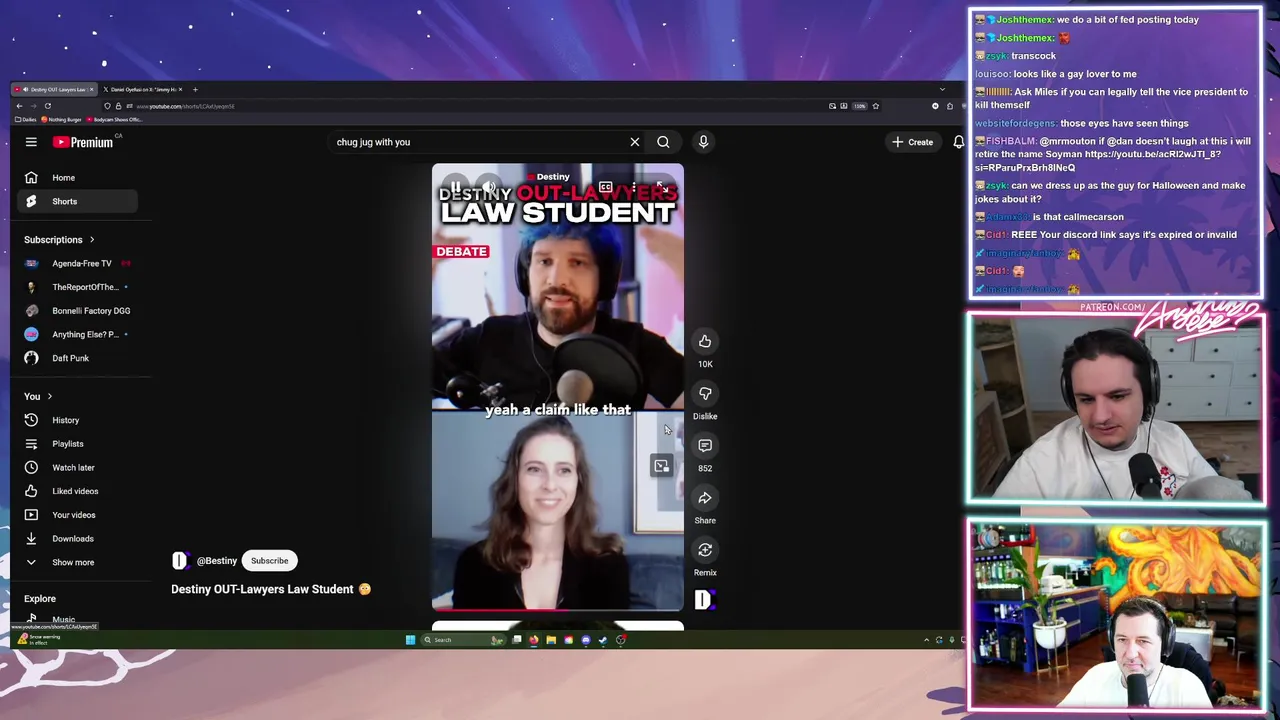This screenshot has width=1280, height=720.
Task: Open the Dailies bookmarks folder
Action: [25, 120]
